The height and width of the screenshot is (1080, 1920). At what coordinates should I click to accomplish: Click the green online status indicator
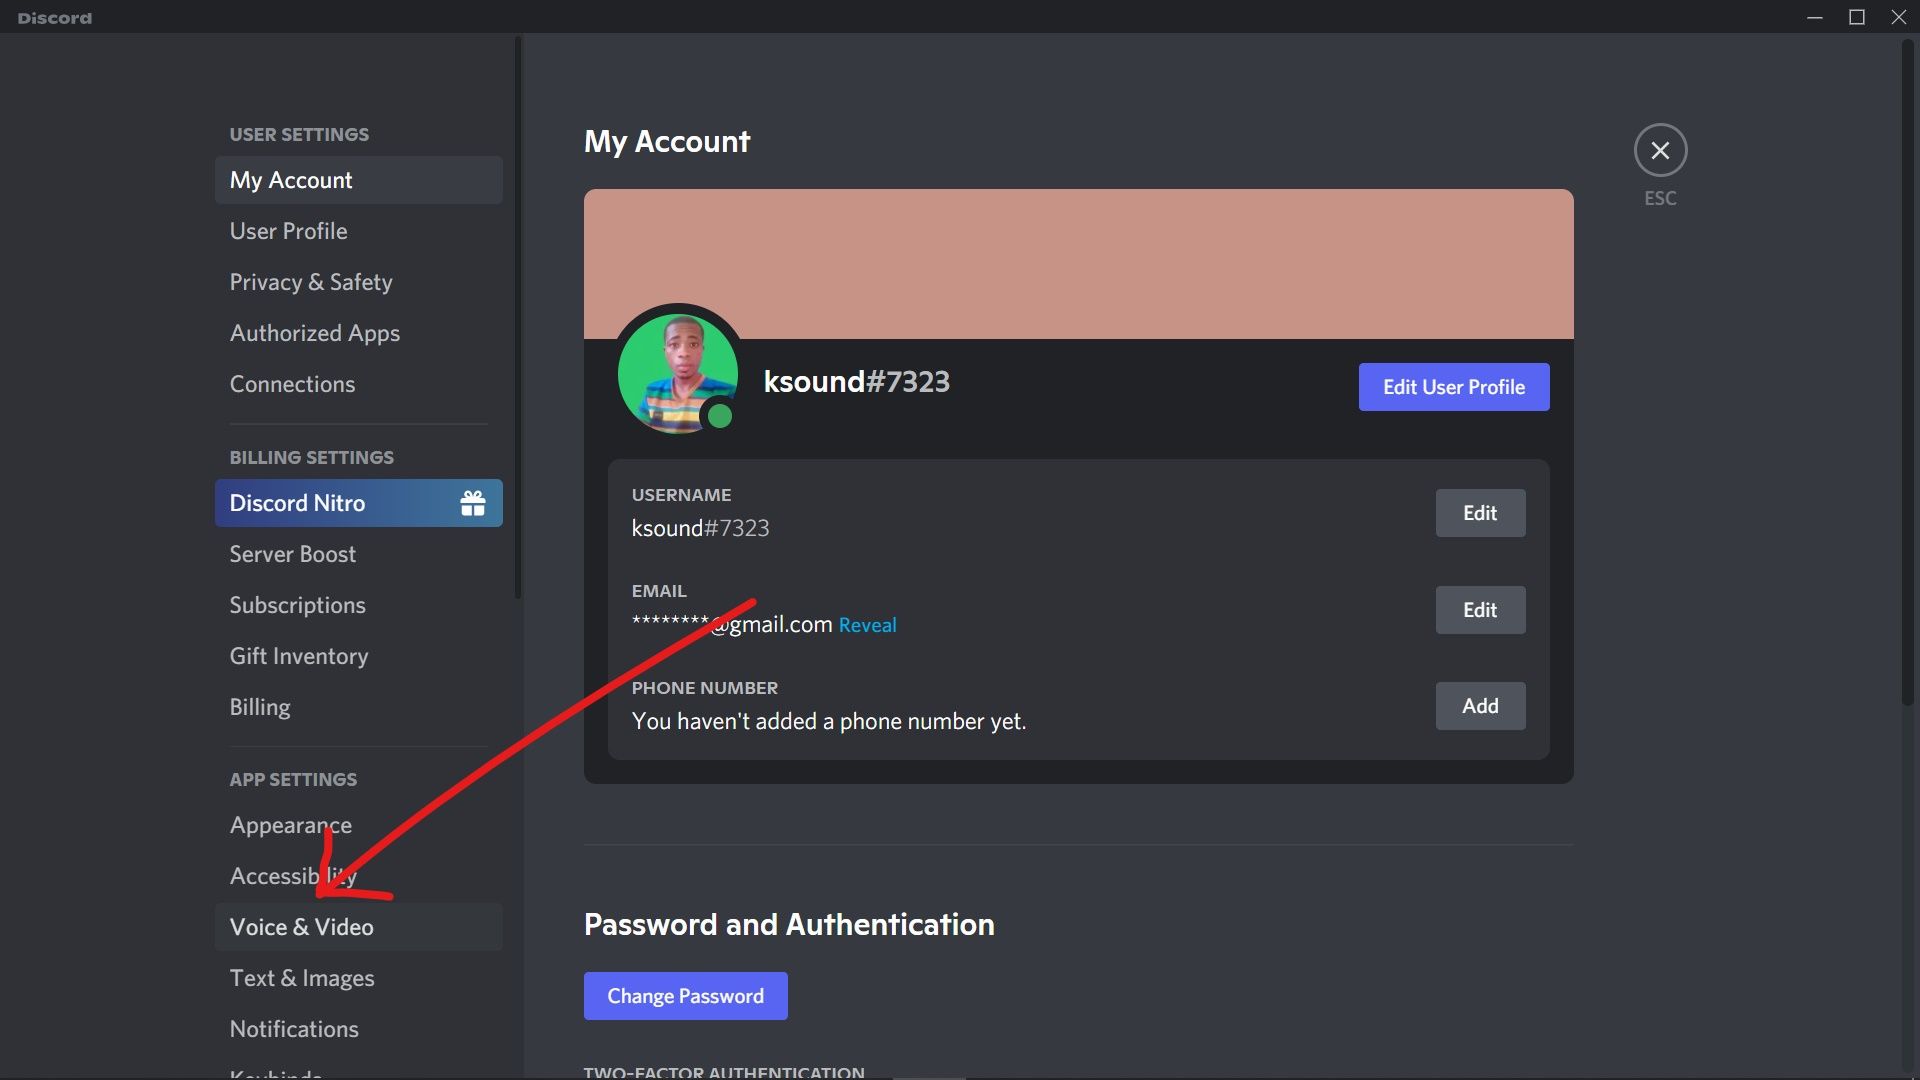click(x=720, y=416)
